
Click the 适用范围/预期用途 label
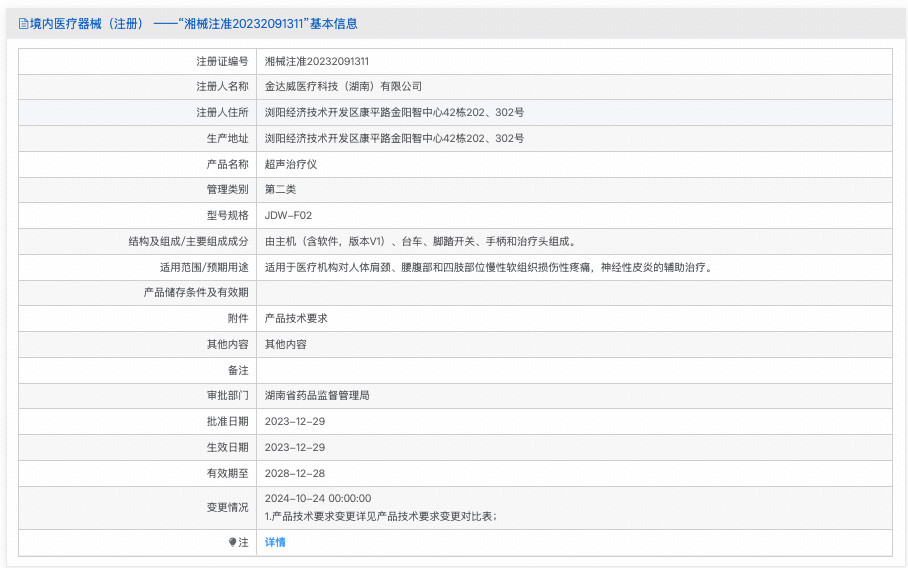[x=204, y=267]
